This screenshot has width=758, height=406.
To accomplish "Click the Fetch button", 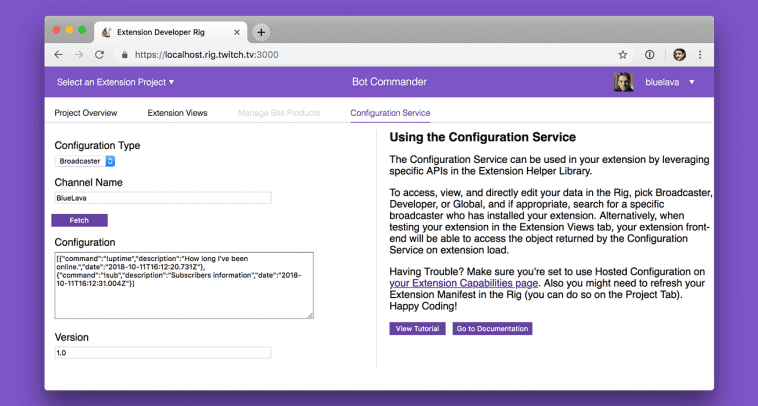I will (79, 220).
